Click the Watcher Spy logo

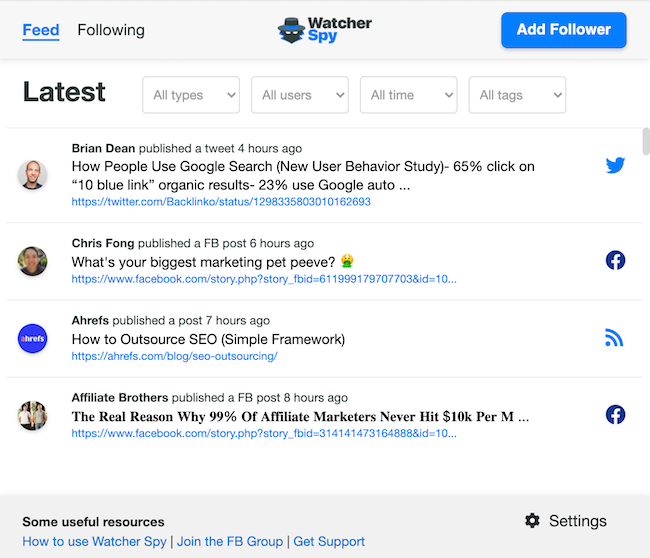tap(325, 30)
